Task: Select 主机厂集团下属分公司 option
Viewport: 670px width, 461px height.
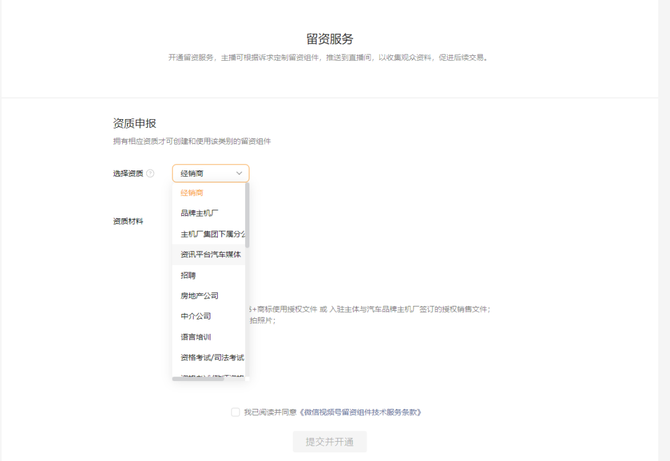Action: [211, 234]
